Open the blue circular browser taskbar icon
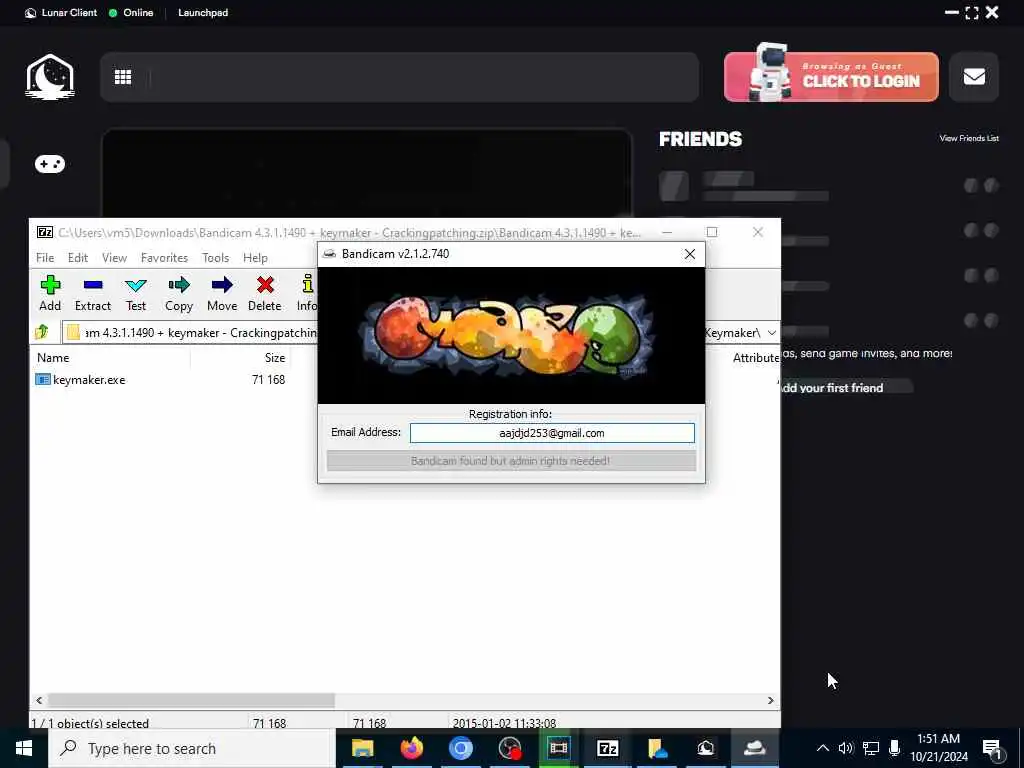 coord(460,748)
